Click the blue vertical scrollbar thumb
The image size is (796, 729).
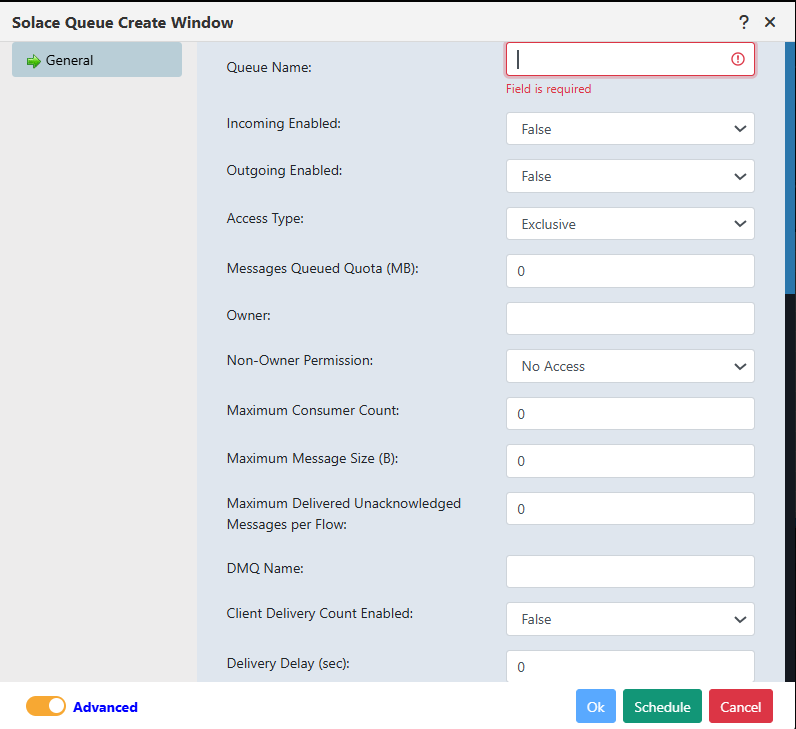[x=790, y=168]
